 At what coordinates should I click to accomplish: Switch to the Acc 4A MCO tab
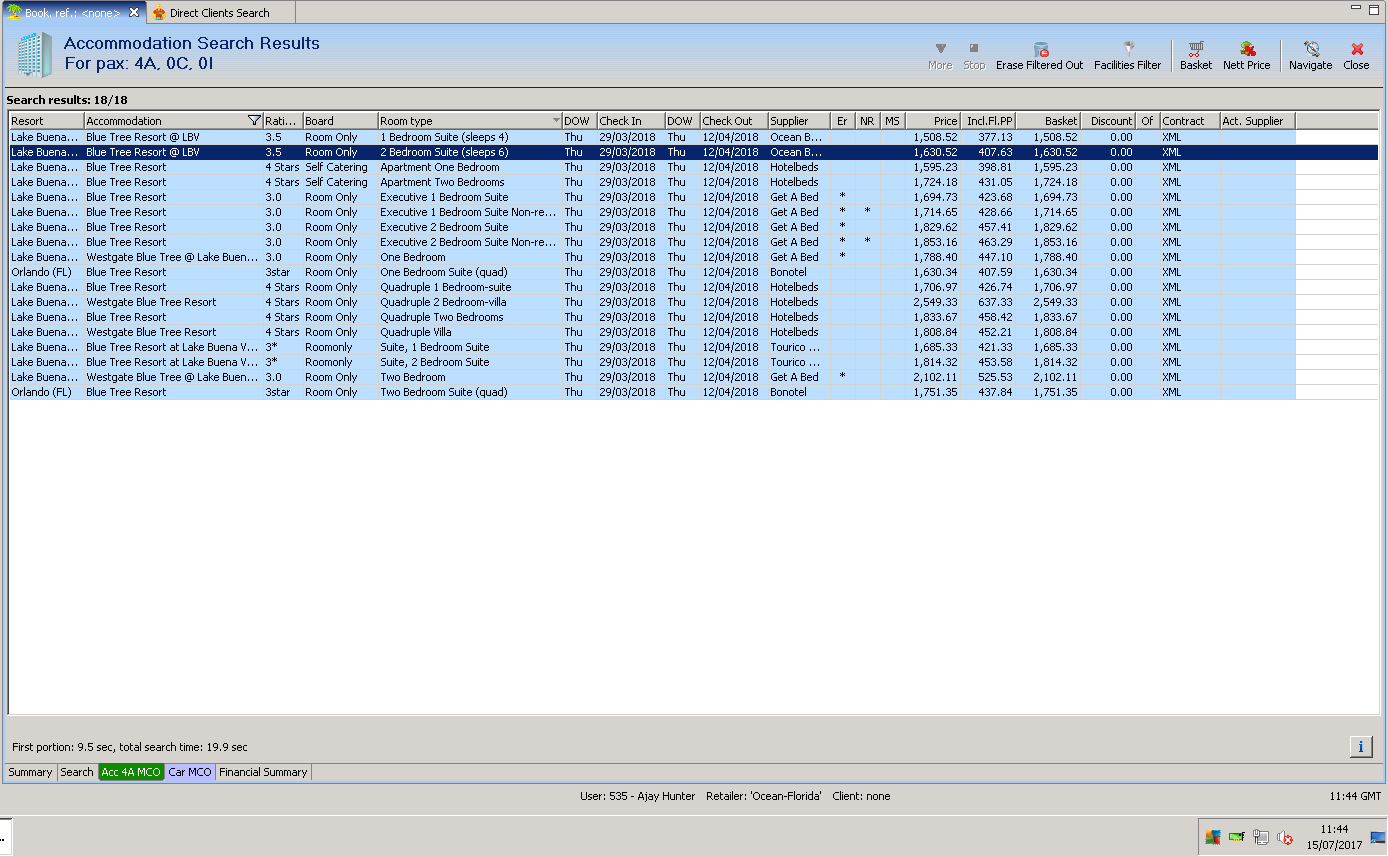[131, 772]
